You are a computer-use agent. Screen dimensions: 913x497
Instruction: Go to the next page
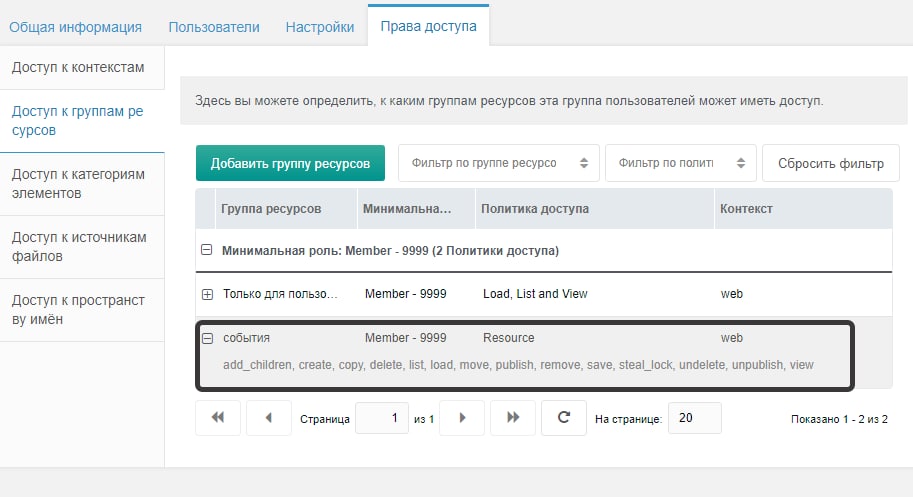pyautogui.click(x=462, y=417)
